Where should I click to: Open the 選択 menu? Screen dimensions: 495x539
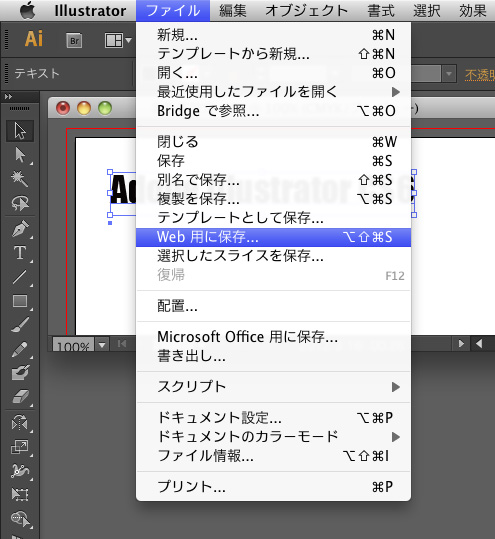coord(427,11)
